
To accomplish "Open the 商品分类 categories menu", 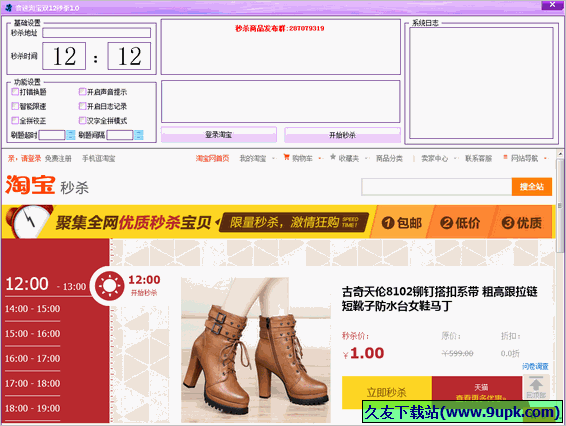I will tap(389, 158).
